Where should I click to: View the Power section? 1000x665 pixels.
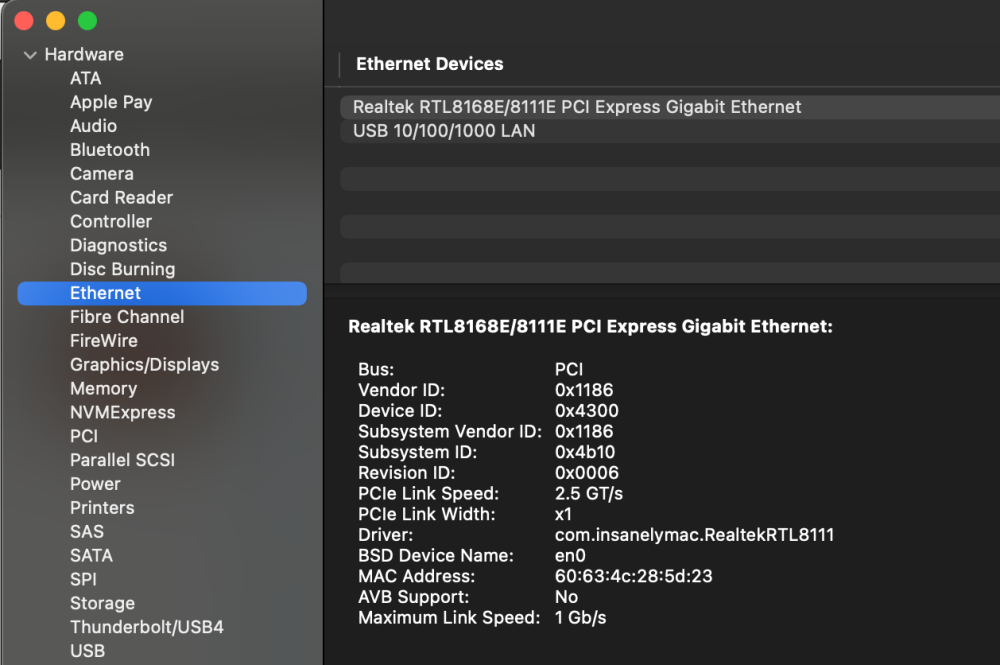(x=95, y=484)
